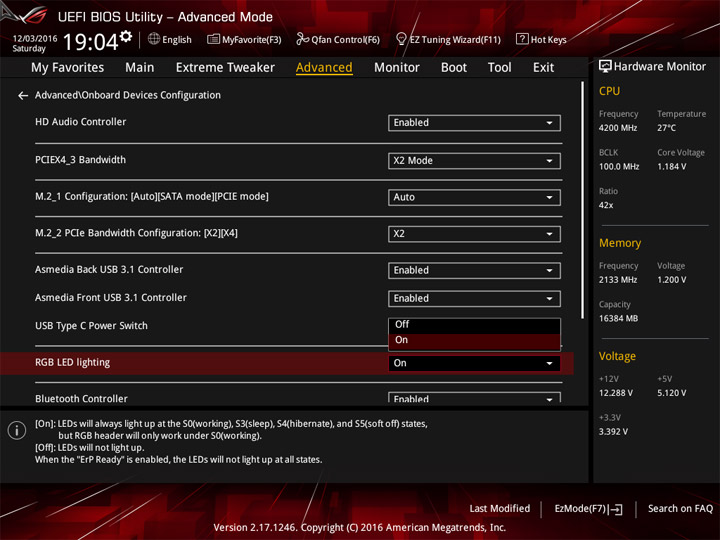Click the Bluetooth Controller label
Image resolution: width=720 pixels, height=540 pixels.
81,399
